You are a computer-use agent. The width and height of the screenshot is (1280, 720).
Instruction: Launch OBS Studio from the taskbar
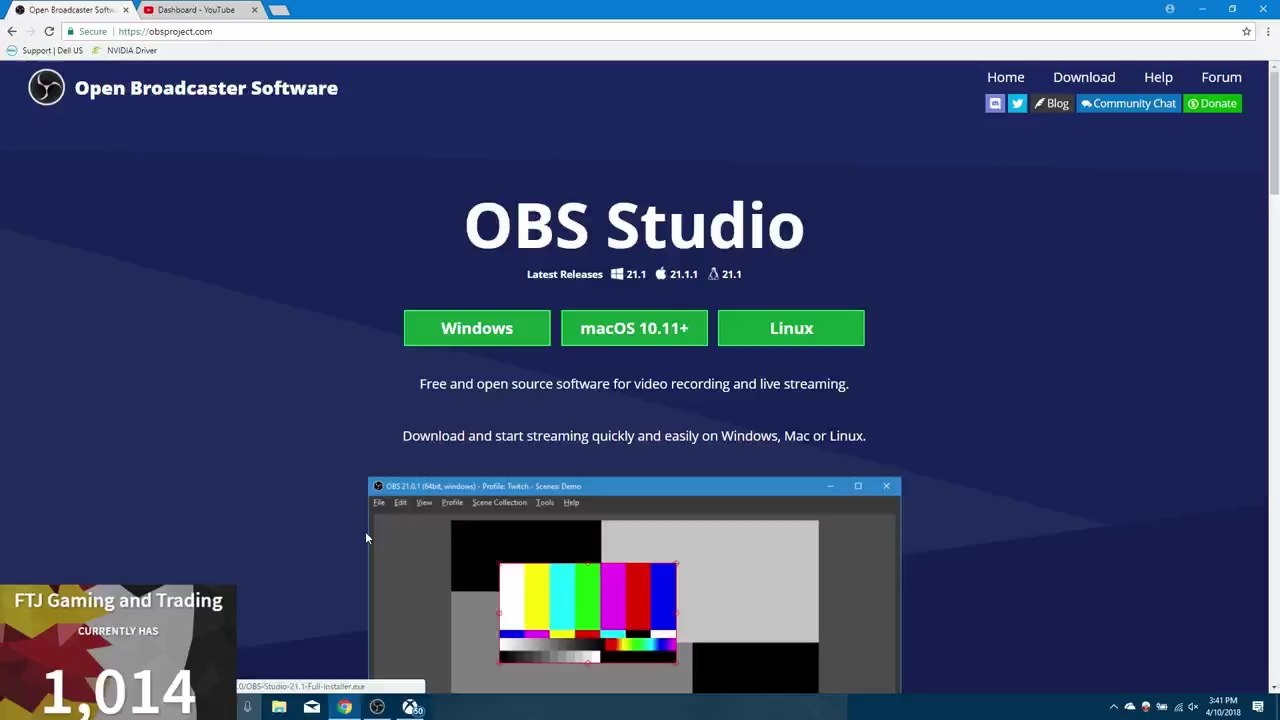click(377, 707)
